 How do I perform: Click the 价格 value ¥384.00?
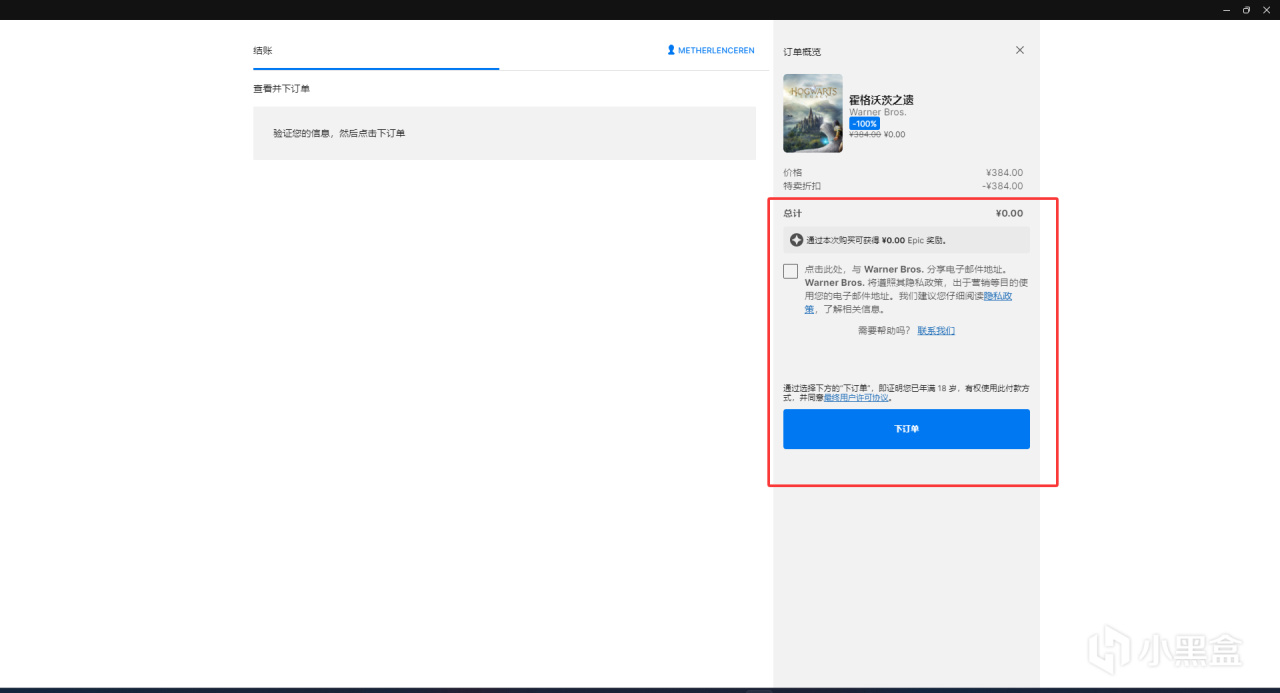click(x=1004, y=173)
